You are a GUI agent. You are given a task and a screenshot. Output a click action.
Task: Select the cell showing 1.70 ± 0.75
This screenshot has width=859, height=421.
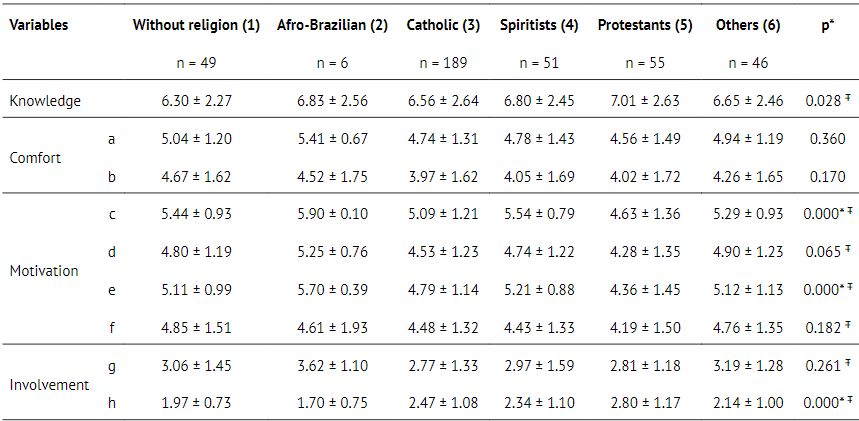[332, 403]
